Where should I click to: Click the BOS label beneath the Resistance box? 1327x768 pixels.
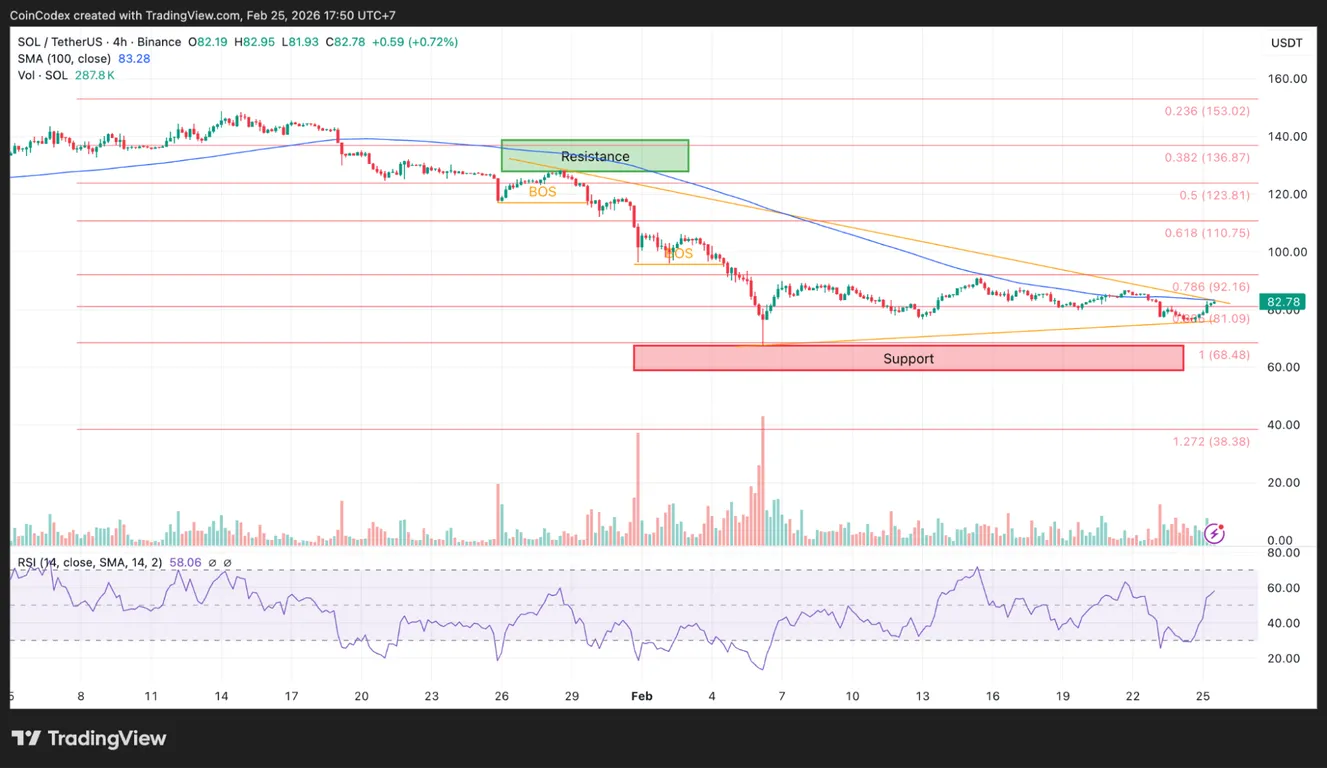[542, 192]
